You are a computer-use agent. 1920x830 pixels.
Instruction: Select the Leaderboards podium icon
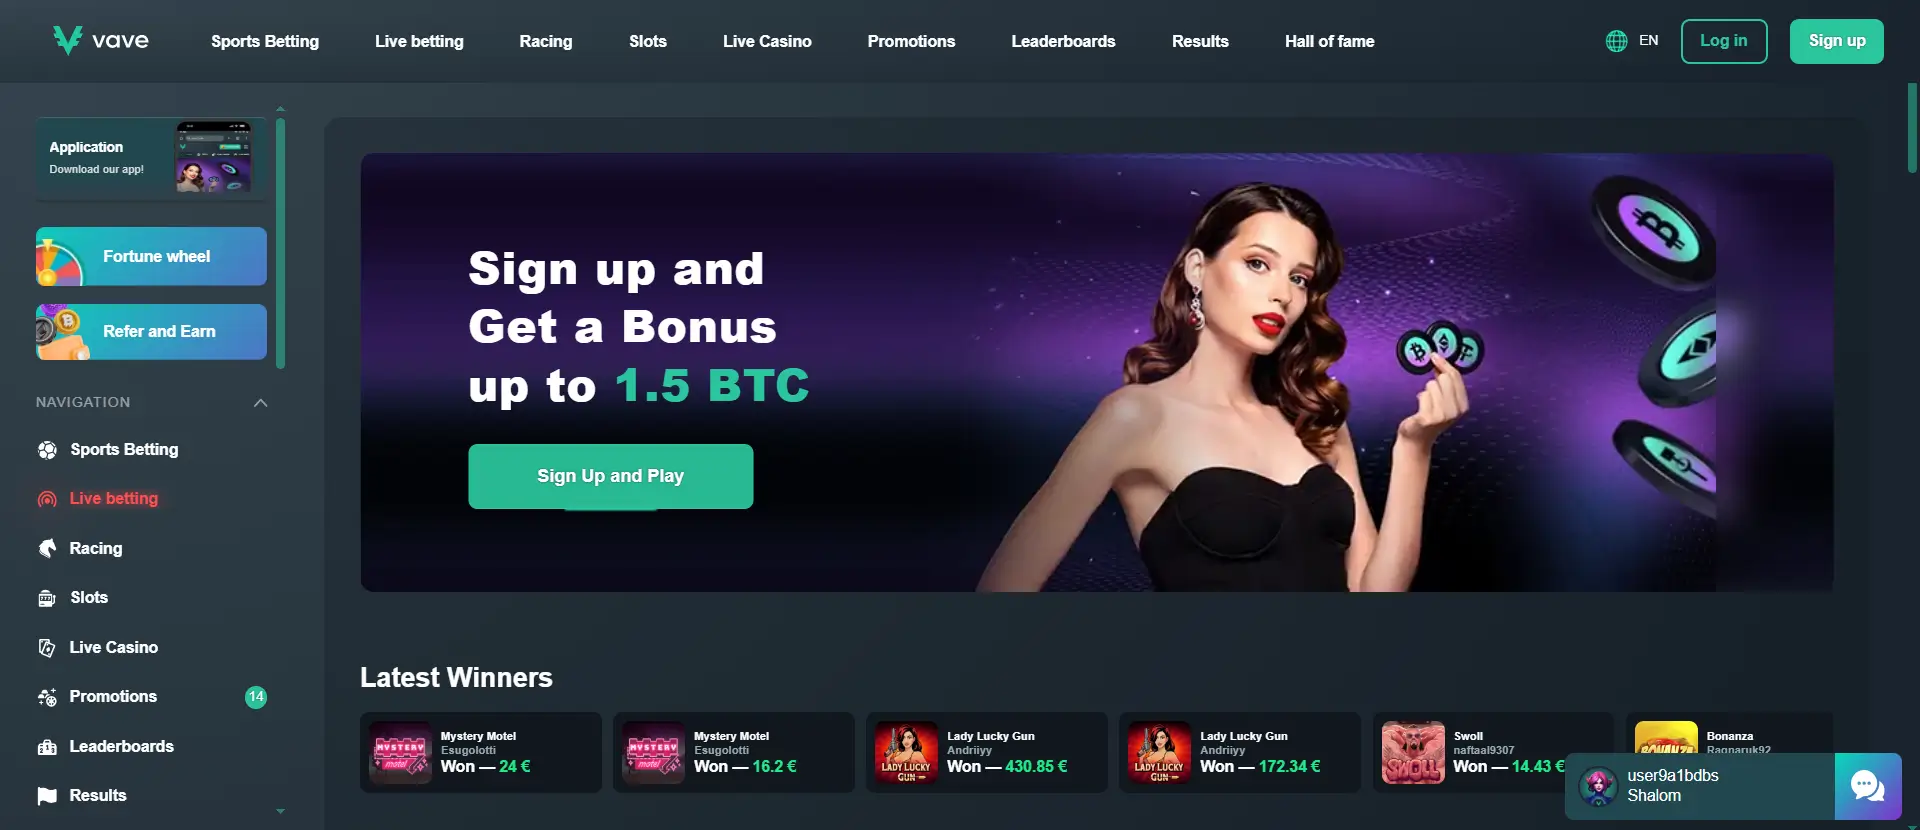[x=47, y=747]
